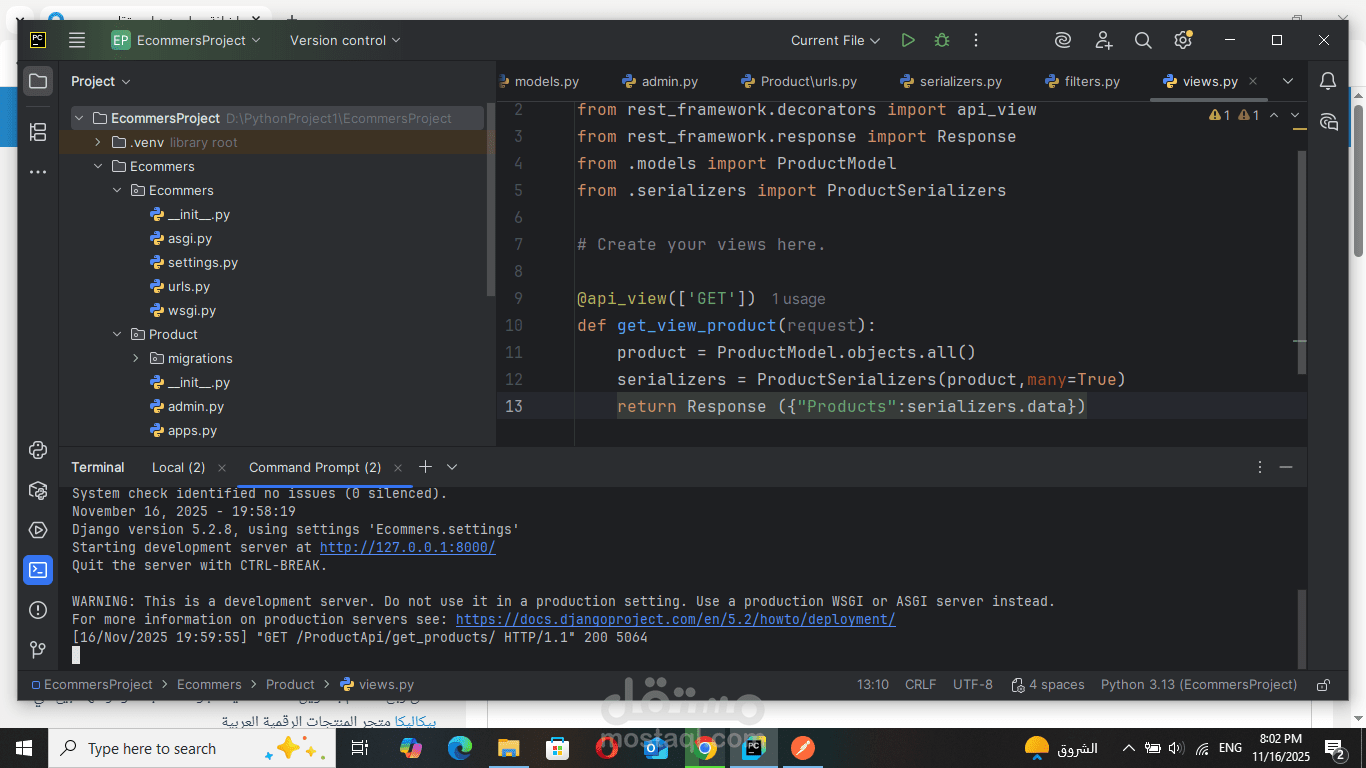Switch to the serializers.py tab

pyautogui.click(x=951, y=81)
